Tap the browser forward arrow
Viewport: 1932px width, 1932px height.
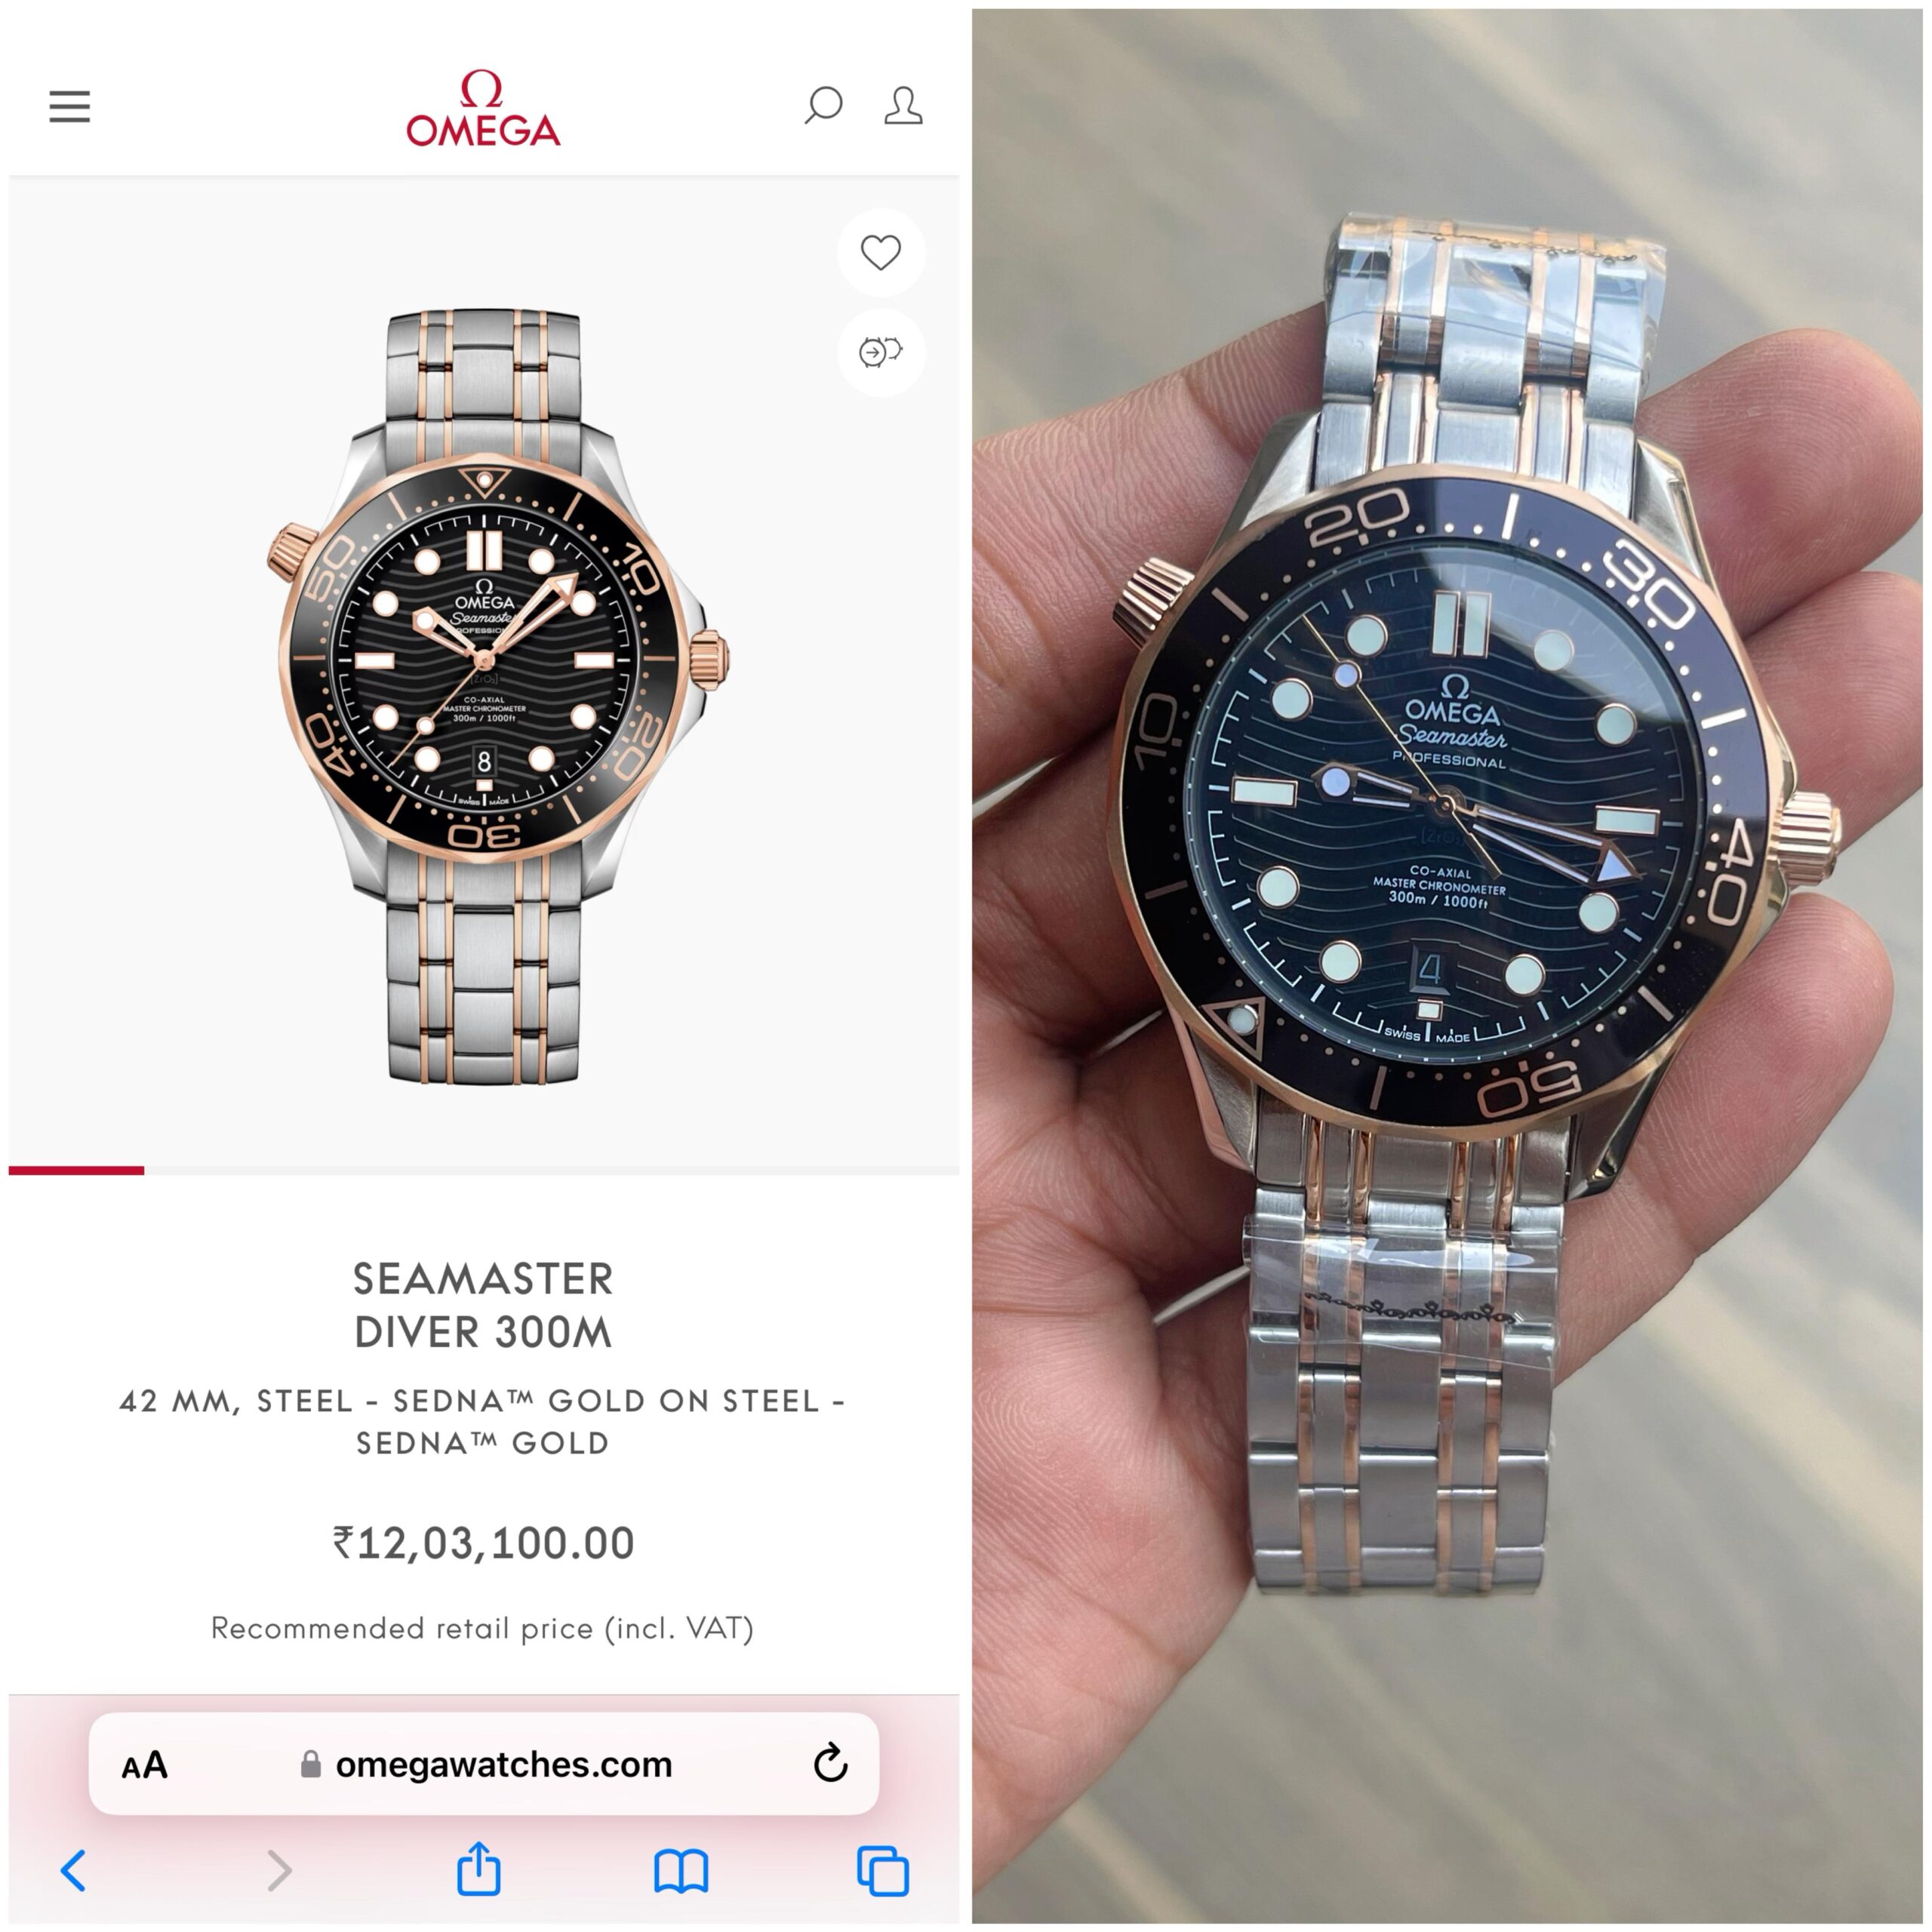pyautogui.click(x=279, y=1870)
